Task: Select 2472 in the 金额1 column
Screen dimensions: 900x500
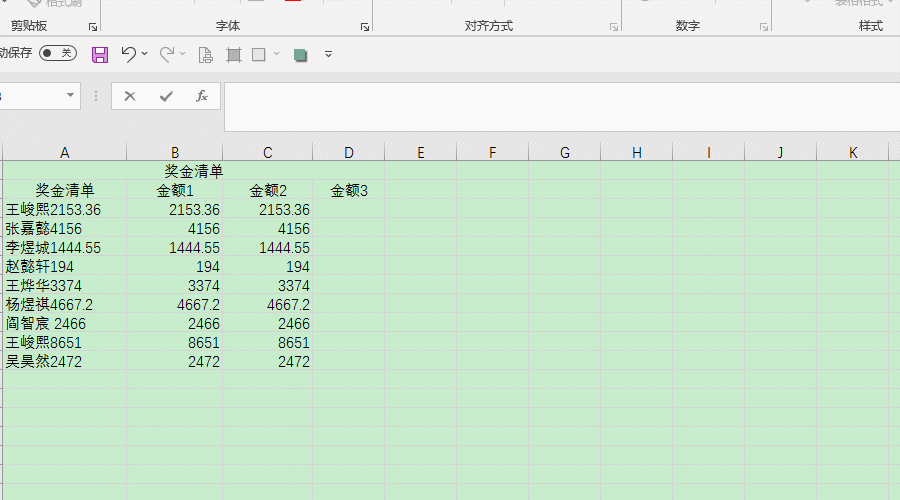Action: 174,361
